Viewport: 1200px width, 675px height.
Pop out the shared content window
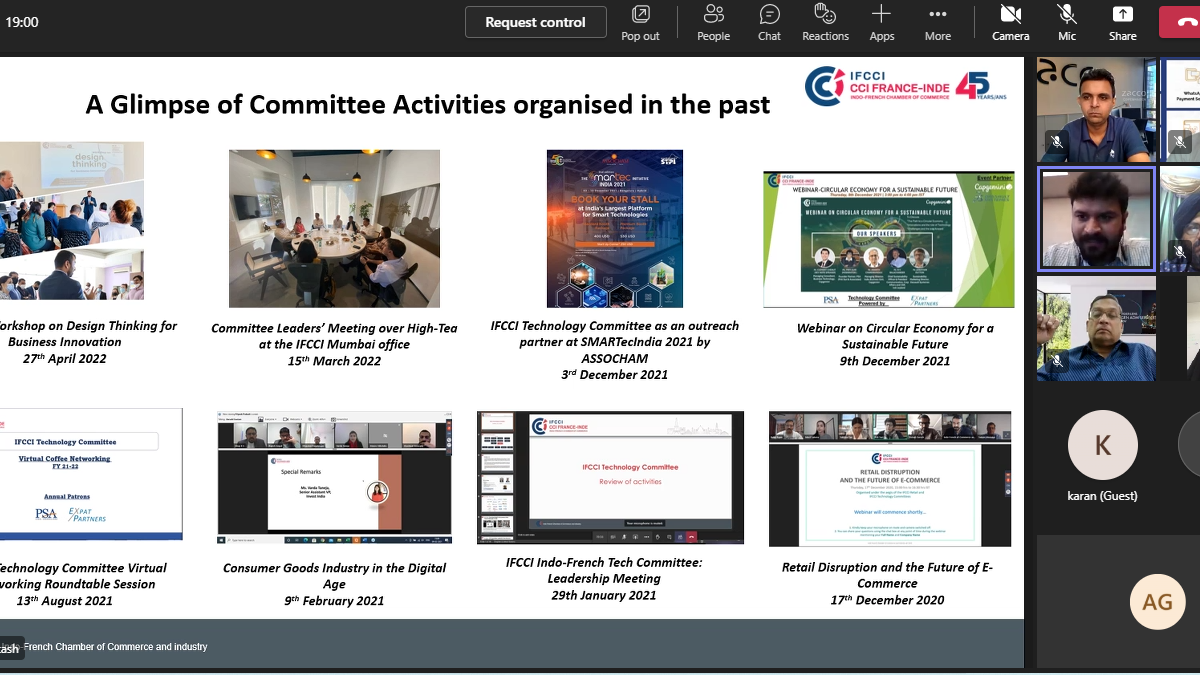(640, 23)
